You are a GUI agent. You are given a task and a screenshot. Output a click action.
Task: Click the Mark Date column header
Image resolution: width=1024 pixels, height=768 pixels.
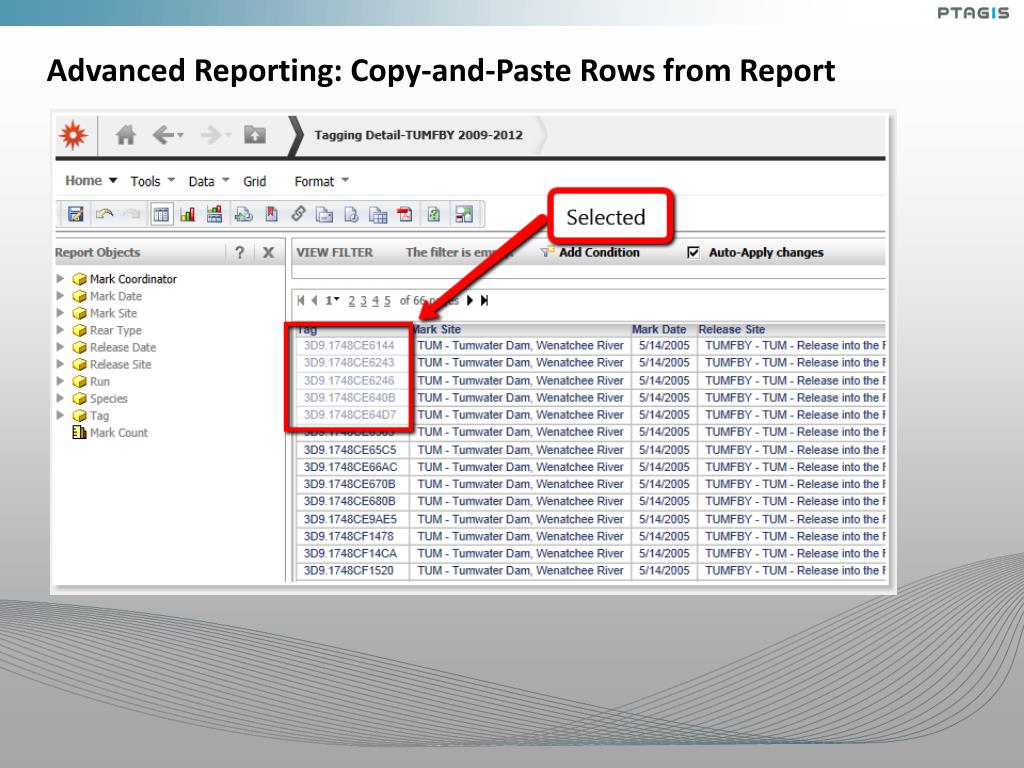pos(659,329)
